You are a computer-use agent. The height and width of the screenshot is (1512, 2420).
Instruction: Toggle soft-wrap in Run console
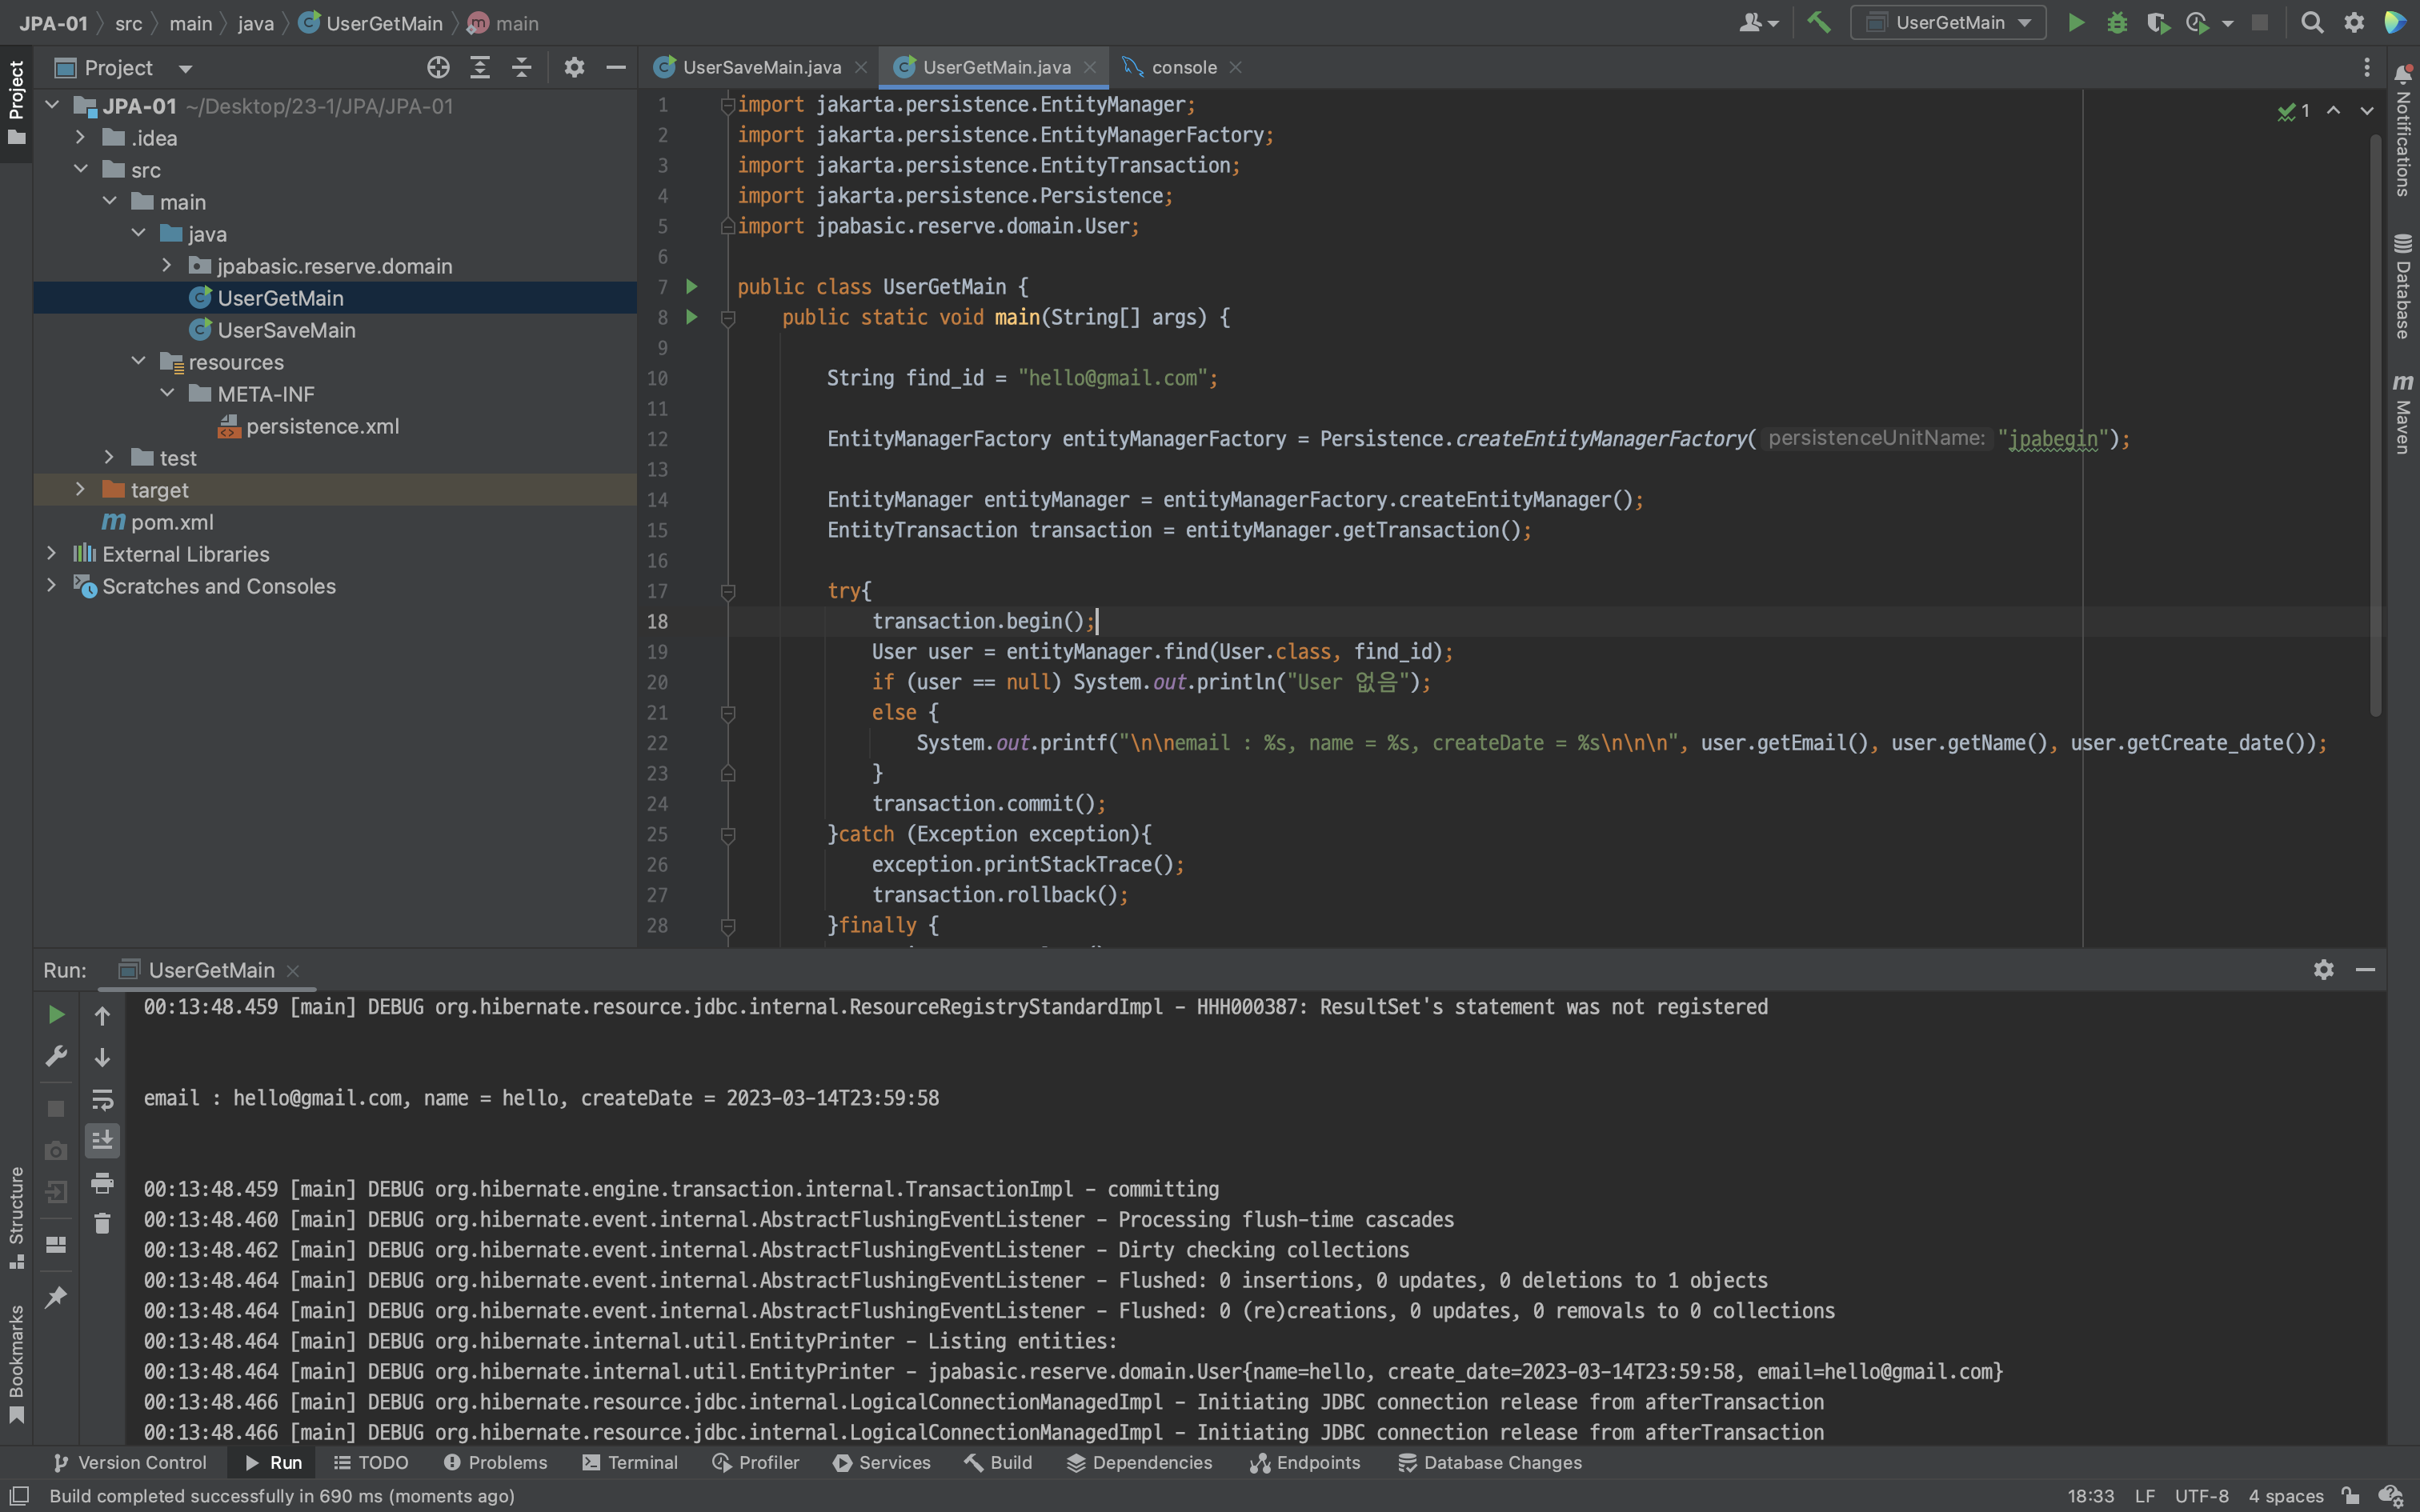tap(102, 1100)
